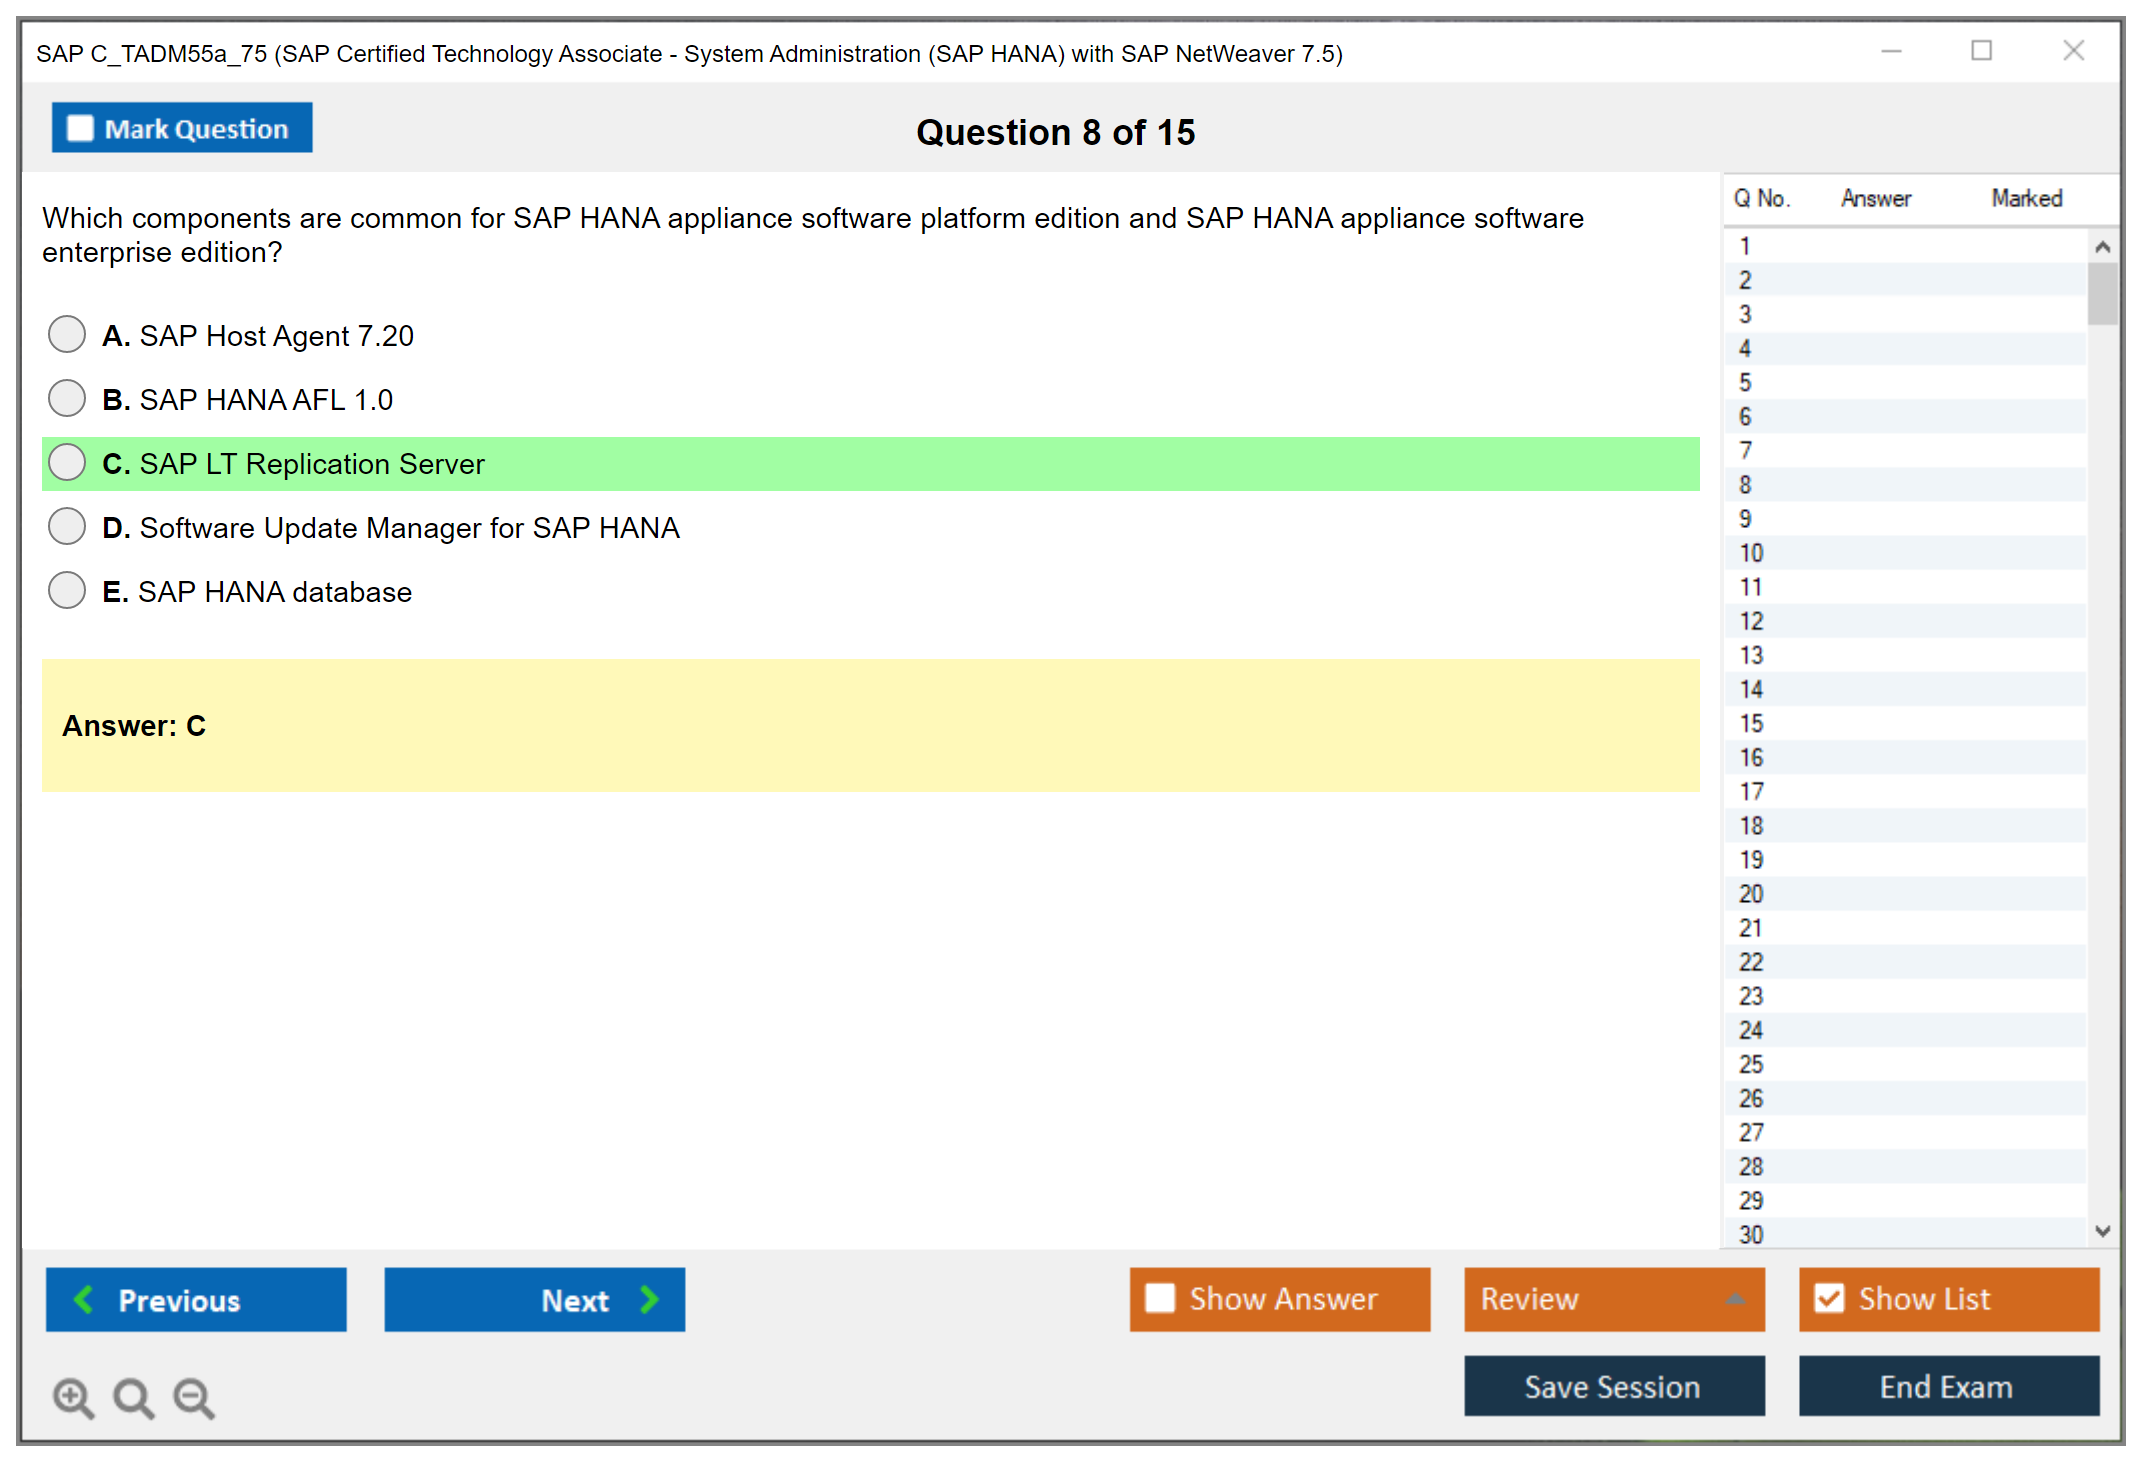2150x1470 pixels.
Task: Toggle the Mark Question checkbox
Action: (80, 128)
